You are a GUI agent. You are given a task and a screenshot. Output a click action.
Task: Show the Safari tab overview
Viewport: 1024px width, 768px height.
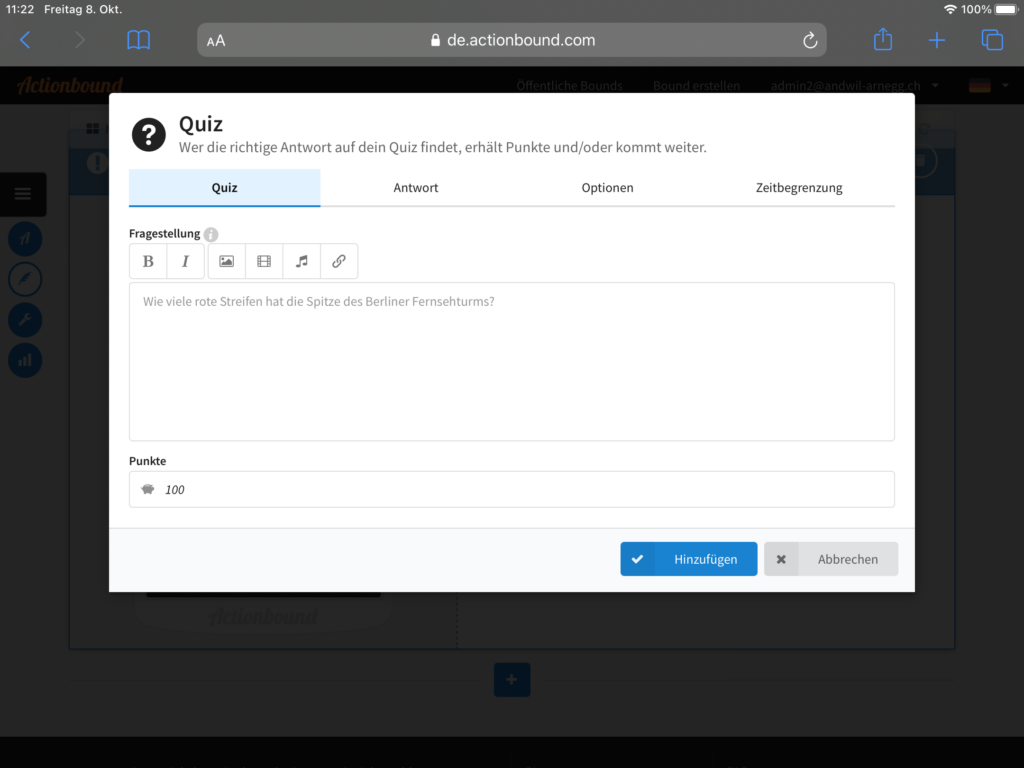click(991, 40)
